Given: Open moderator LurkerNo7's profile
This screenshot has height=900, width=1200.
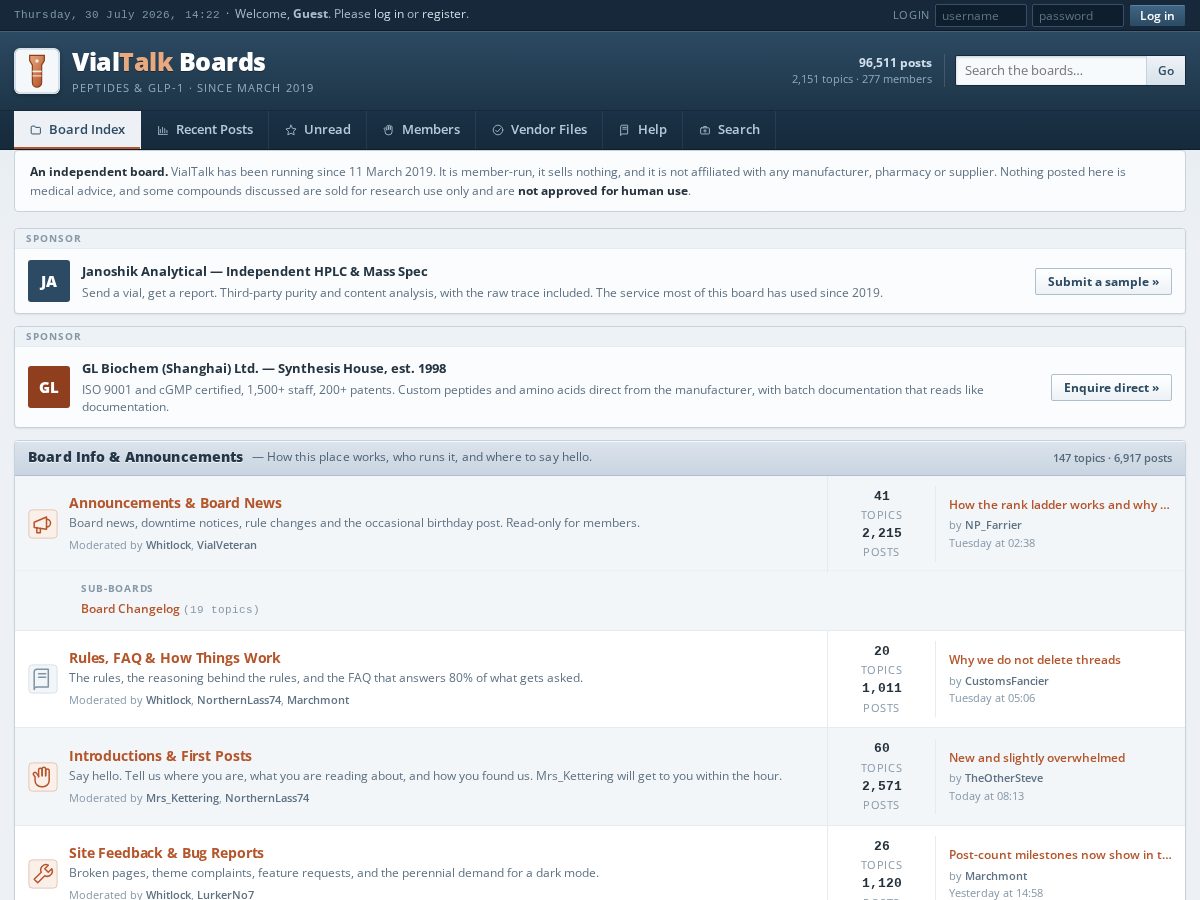Looking at the screenshot, I should (225, 894).
